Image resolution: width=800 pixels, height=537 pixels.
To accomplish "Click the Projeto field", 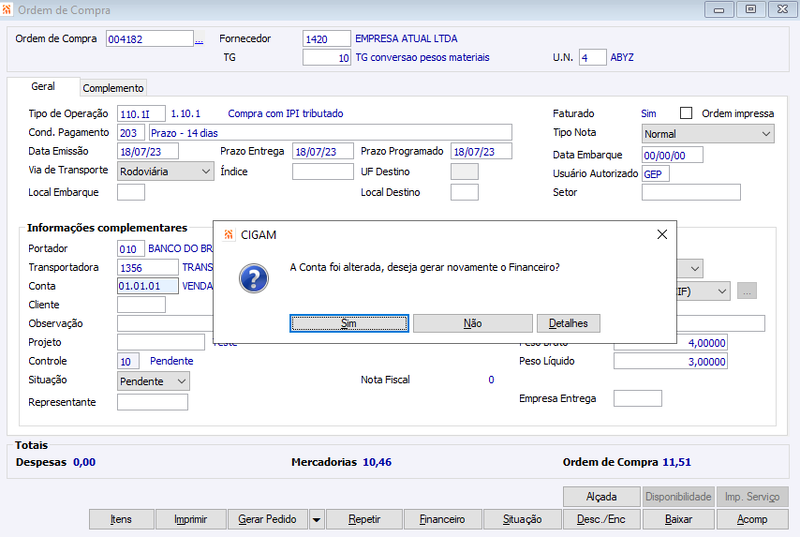I will pyautogui.click(x=161, y=342).
